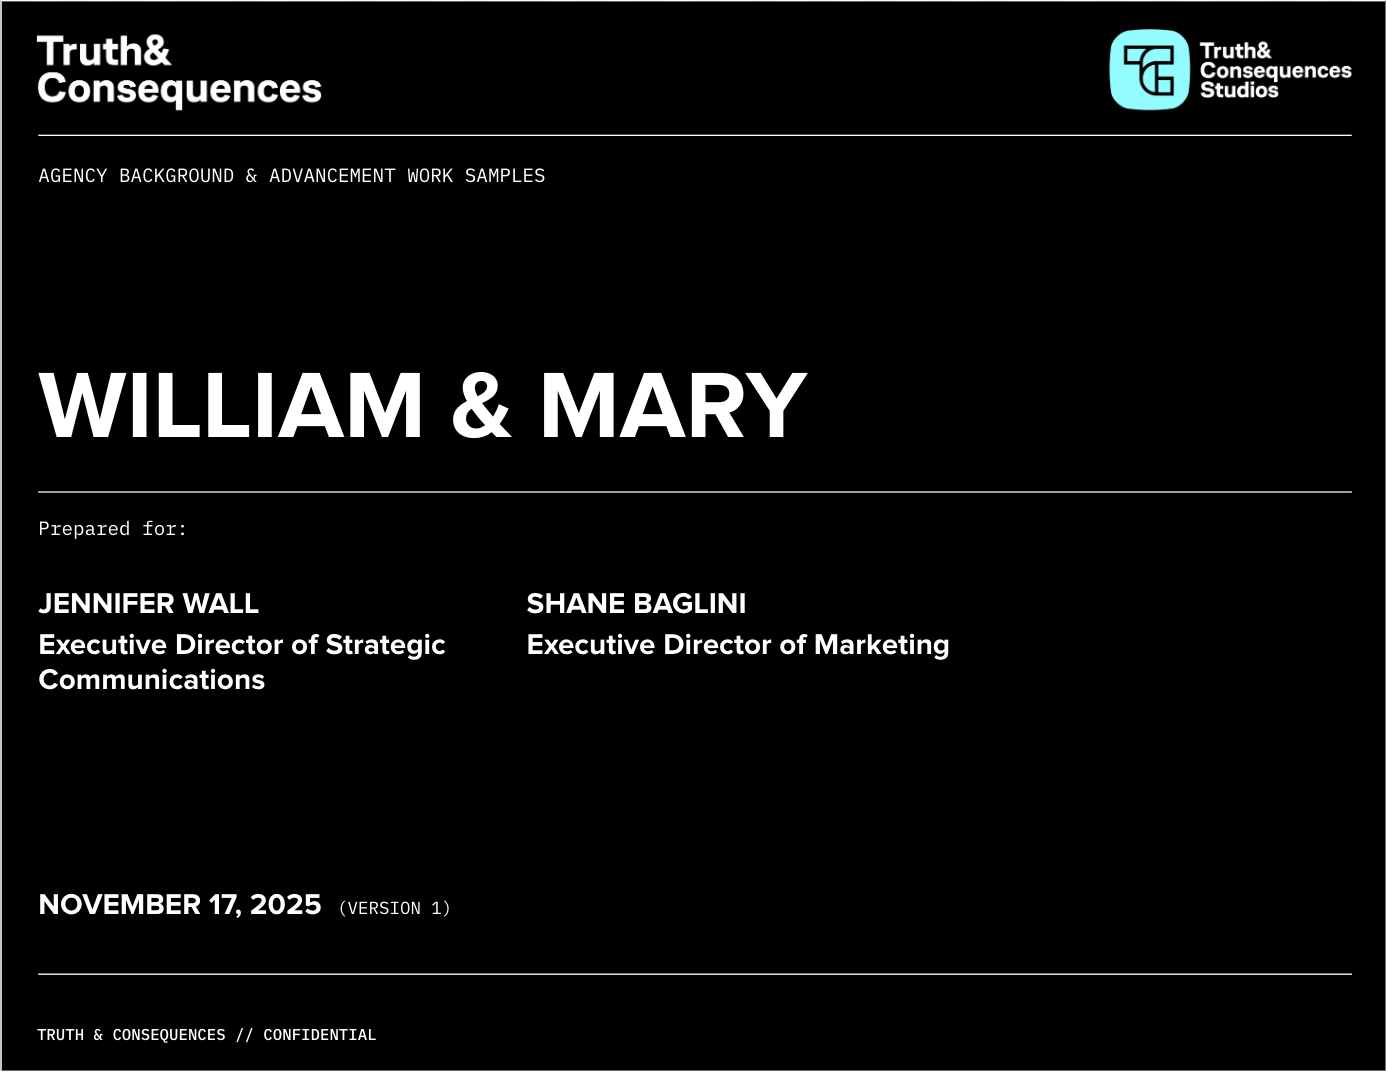
Task: Click the divider line above "Prepared for"
Action: click(x=694, y=492)
